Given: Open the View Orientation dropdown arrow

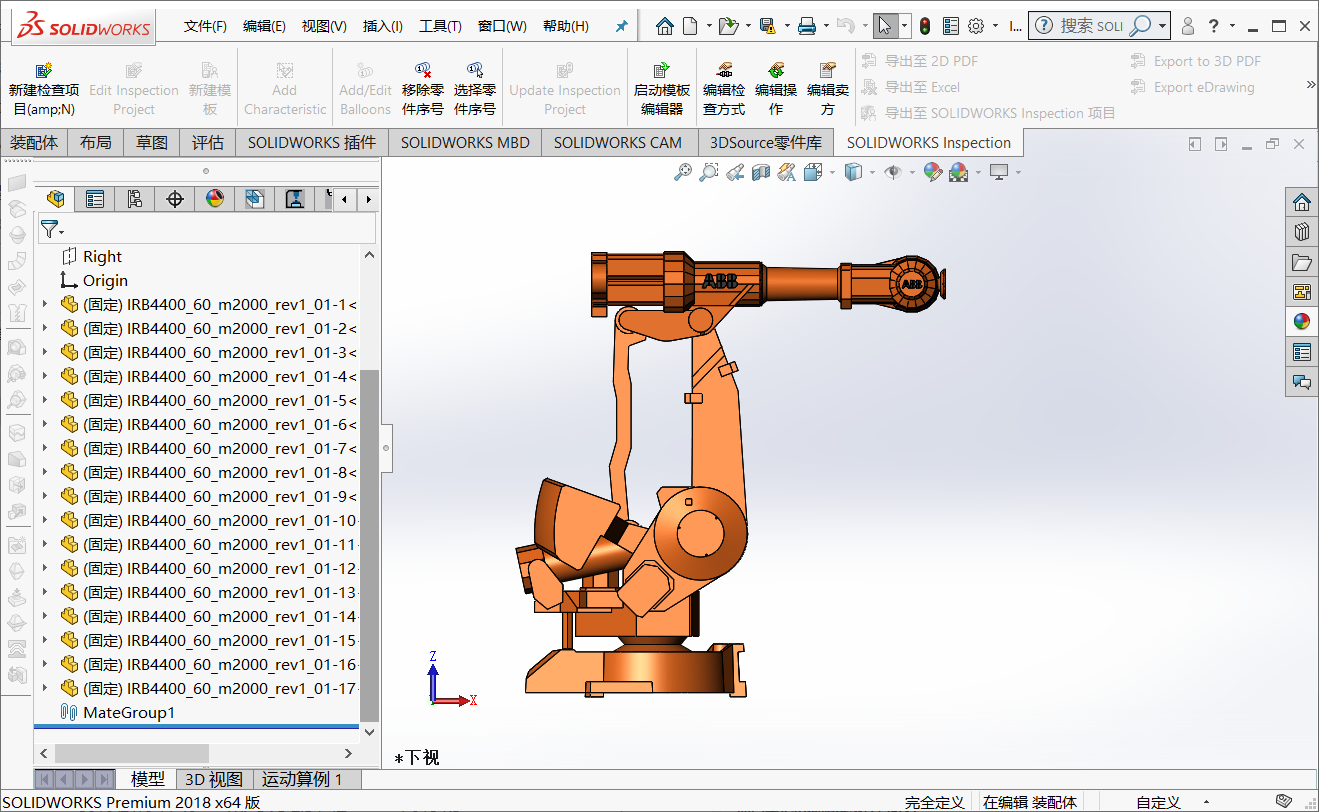Looking at the screenshot, I should pos(874,172).
